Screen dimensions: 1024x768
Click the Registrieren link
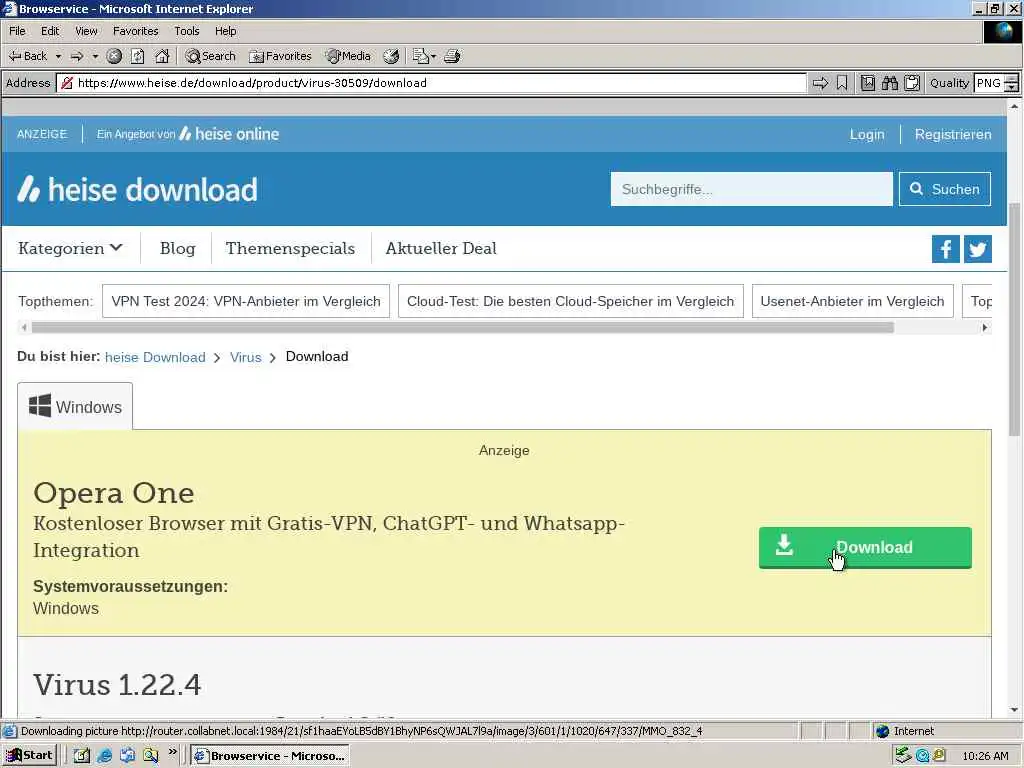click(x=953, y=135)
